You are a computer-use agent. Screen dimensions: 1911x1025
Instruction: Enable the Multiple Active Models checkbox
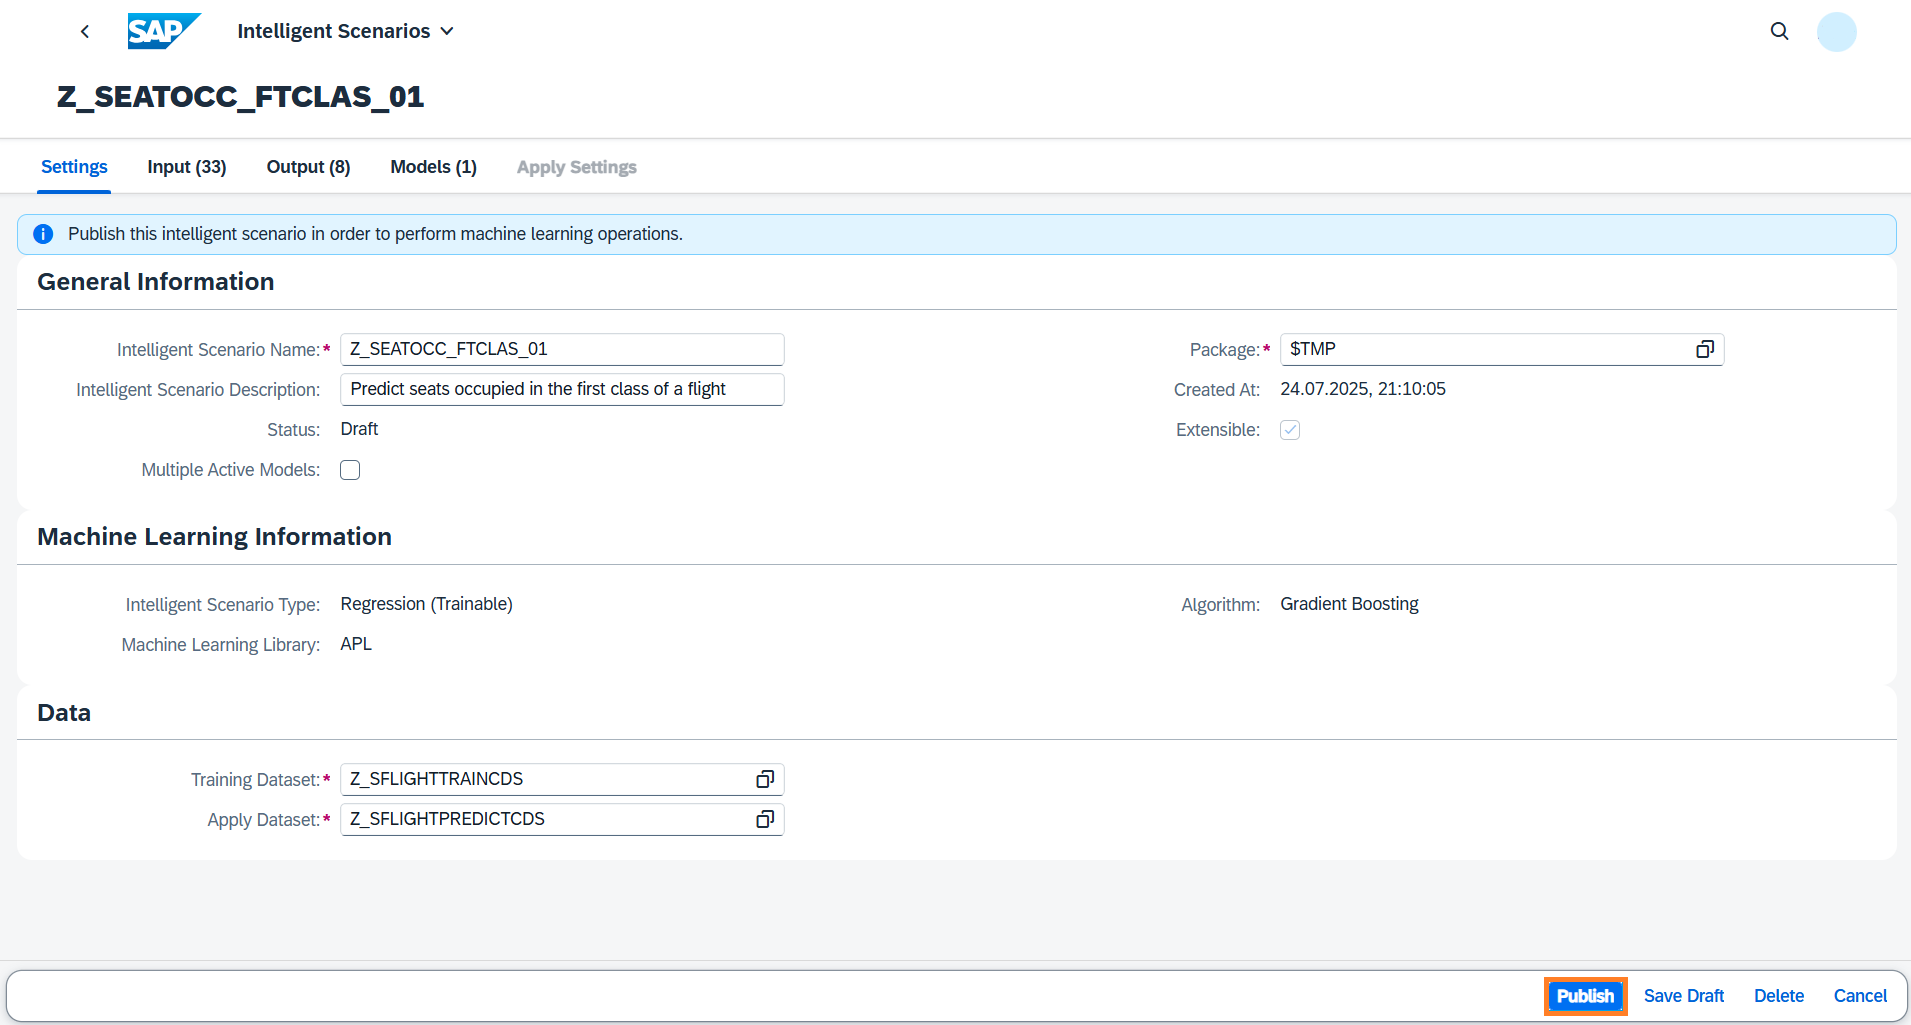coord(350,470)
